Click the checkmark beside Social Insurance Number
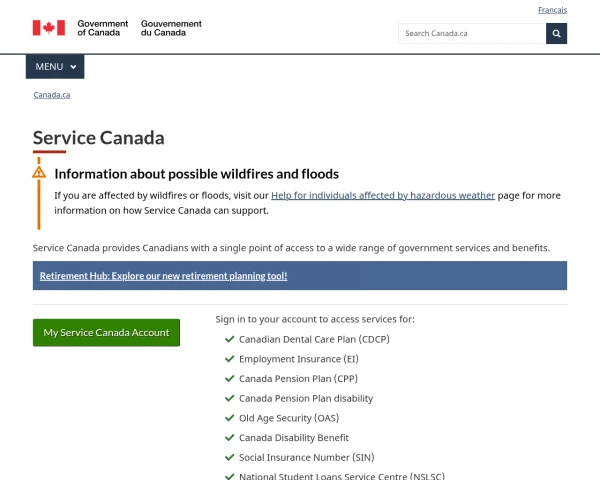This screenshot has width=600, height=480. pyautogui.click(x=229, y=457)
